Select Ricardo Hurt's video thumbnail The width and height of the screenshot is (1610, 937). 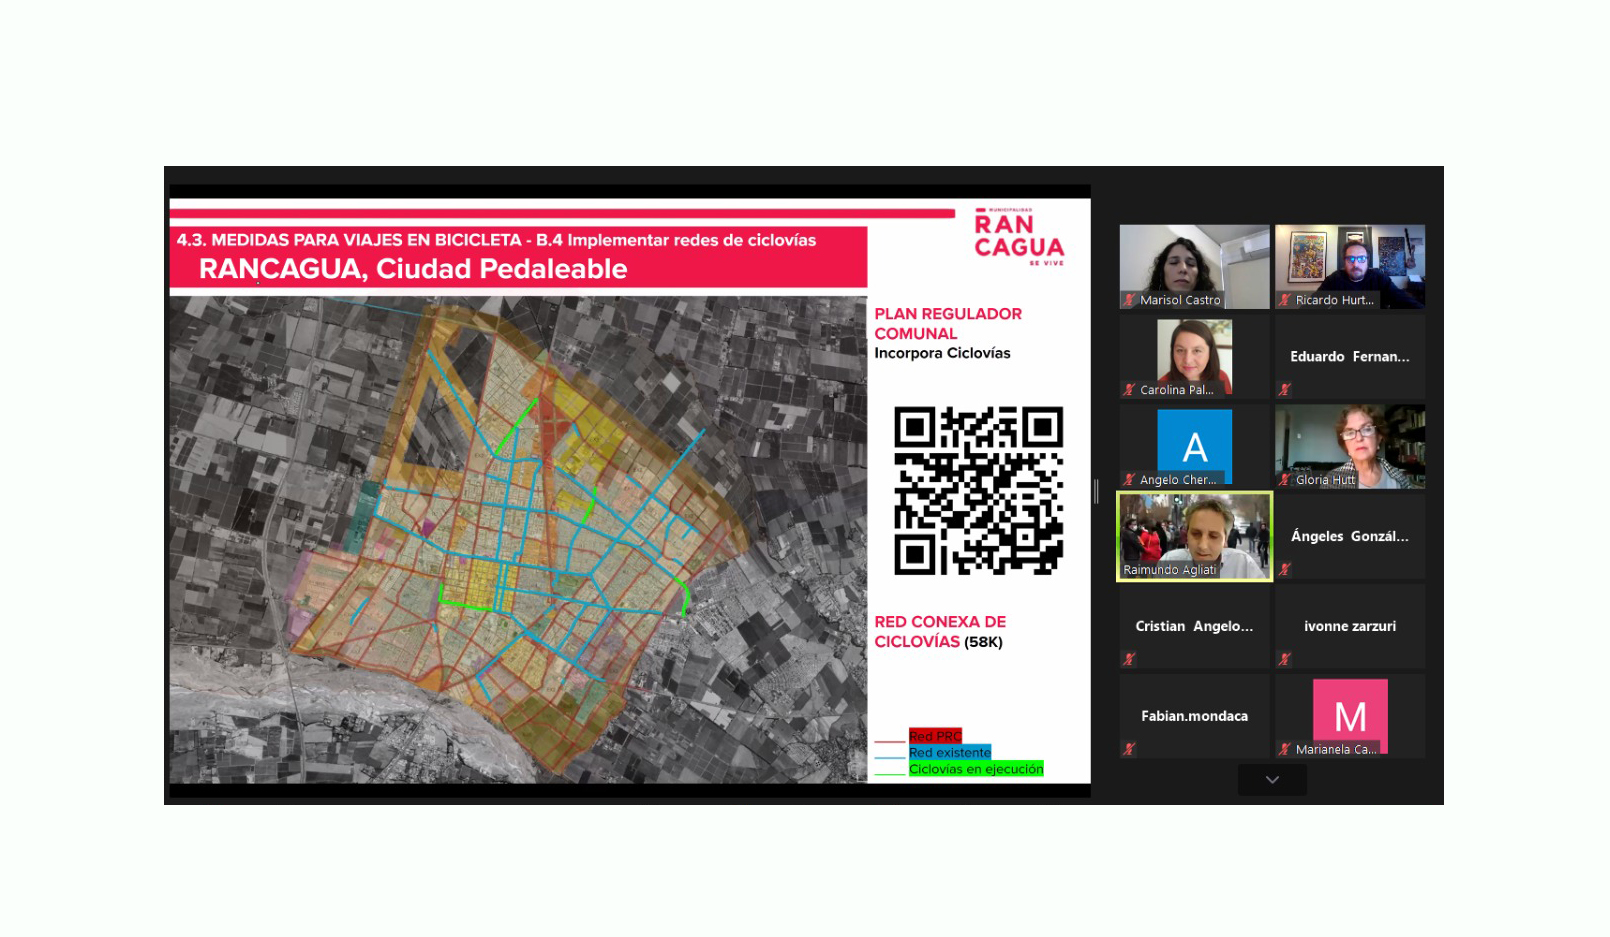(x=1350, y=266)
